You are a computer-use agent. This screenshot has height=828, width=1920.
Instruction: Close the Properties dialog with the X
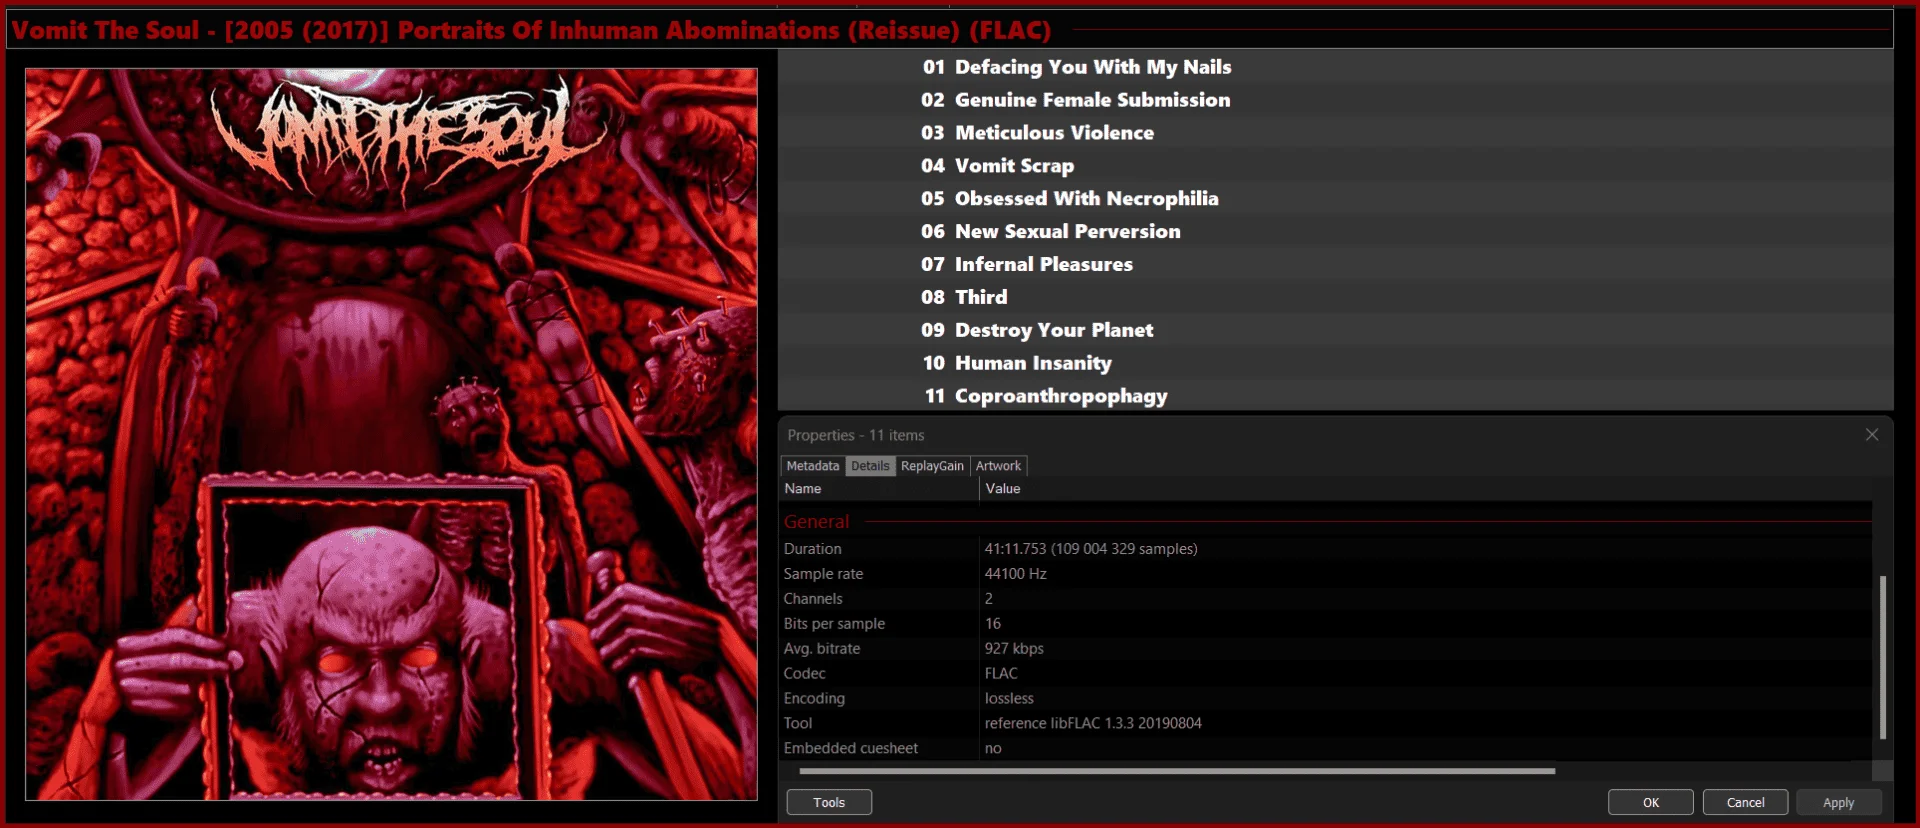[x=1871, y=435]
